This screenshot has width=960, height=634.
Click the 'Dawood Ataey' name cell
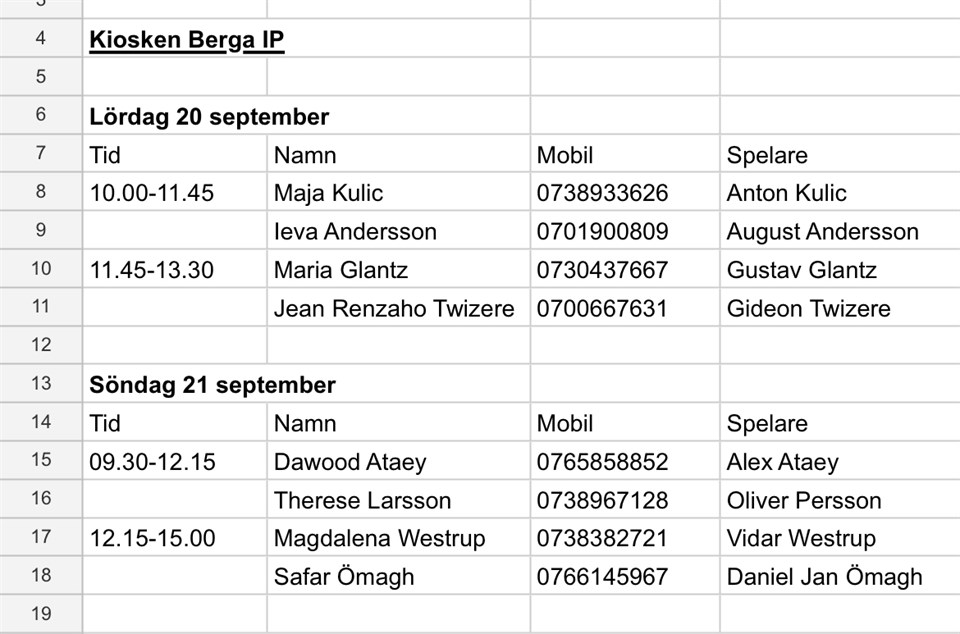point(350,462)
